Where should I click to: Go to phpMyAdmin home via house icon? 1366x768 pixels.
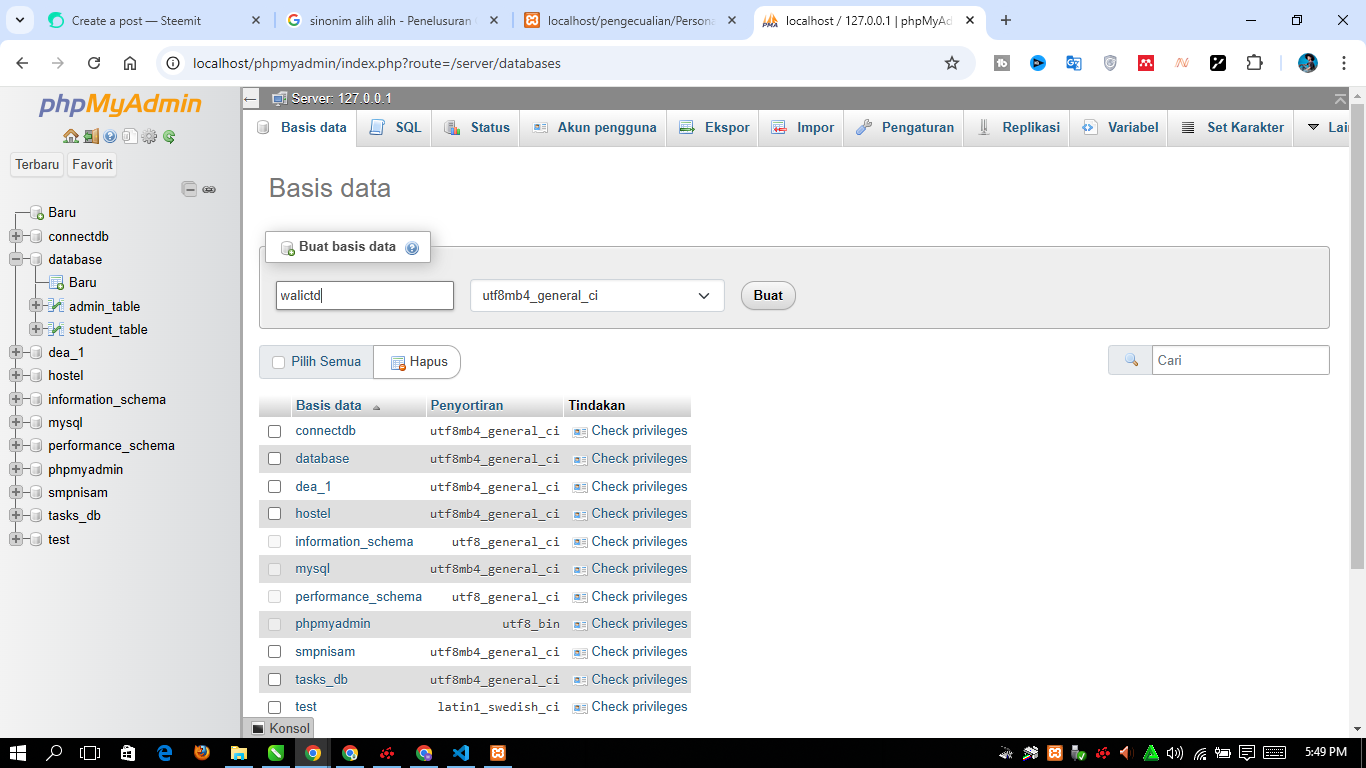coord(70,137)
